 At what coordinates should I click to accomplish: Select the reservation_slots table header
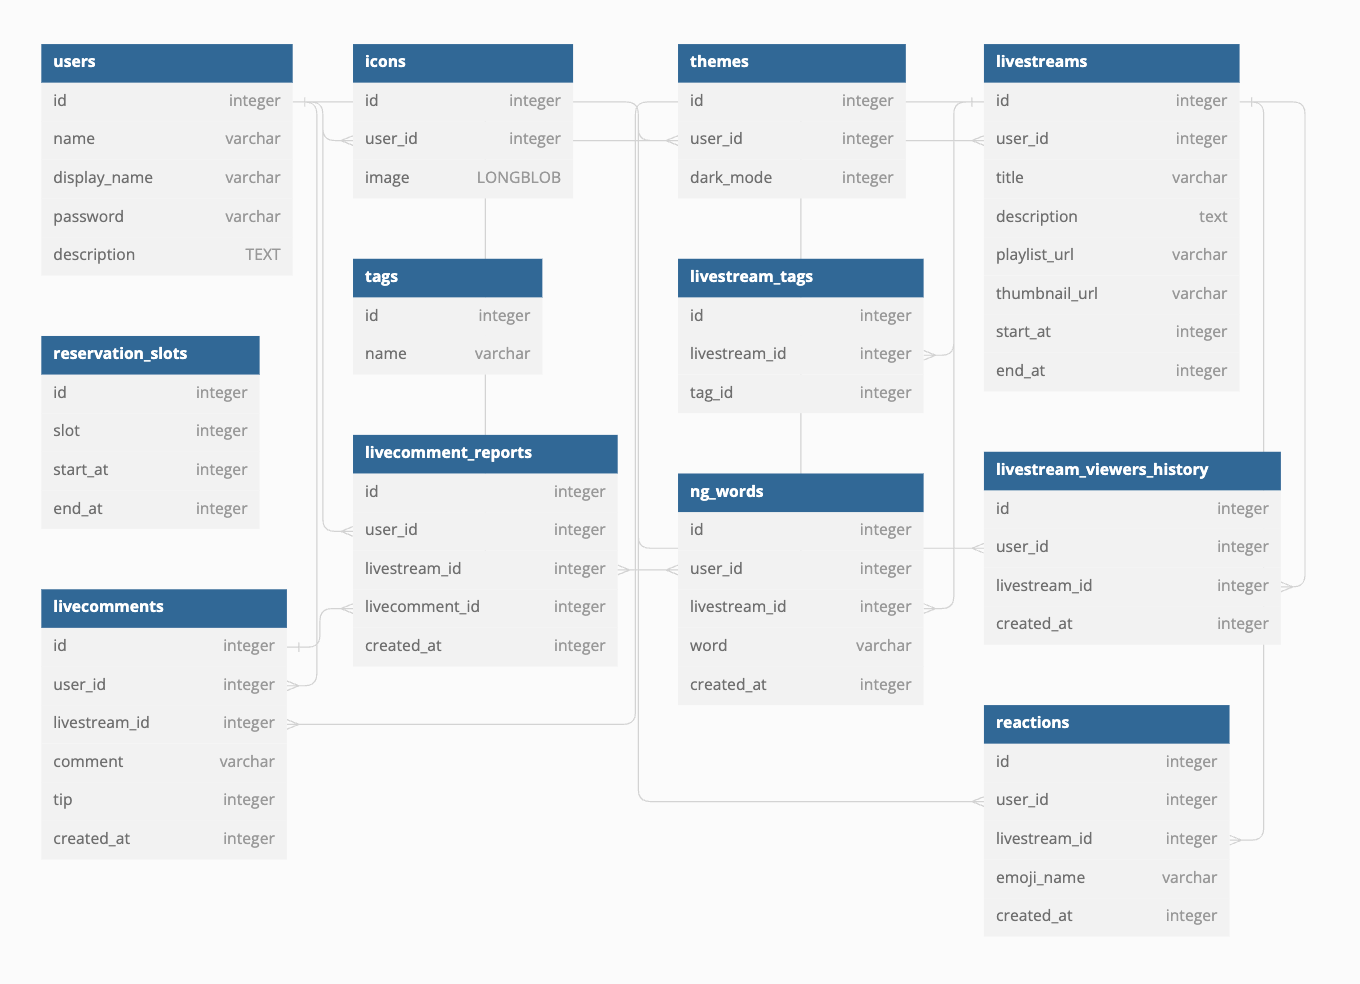point(150,354)
